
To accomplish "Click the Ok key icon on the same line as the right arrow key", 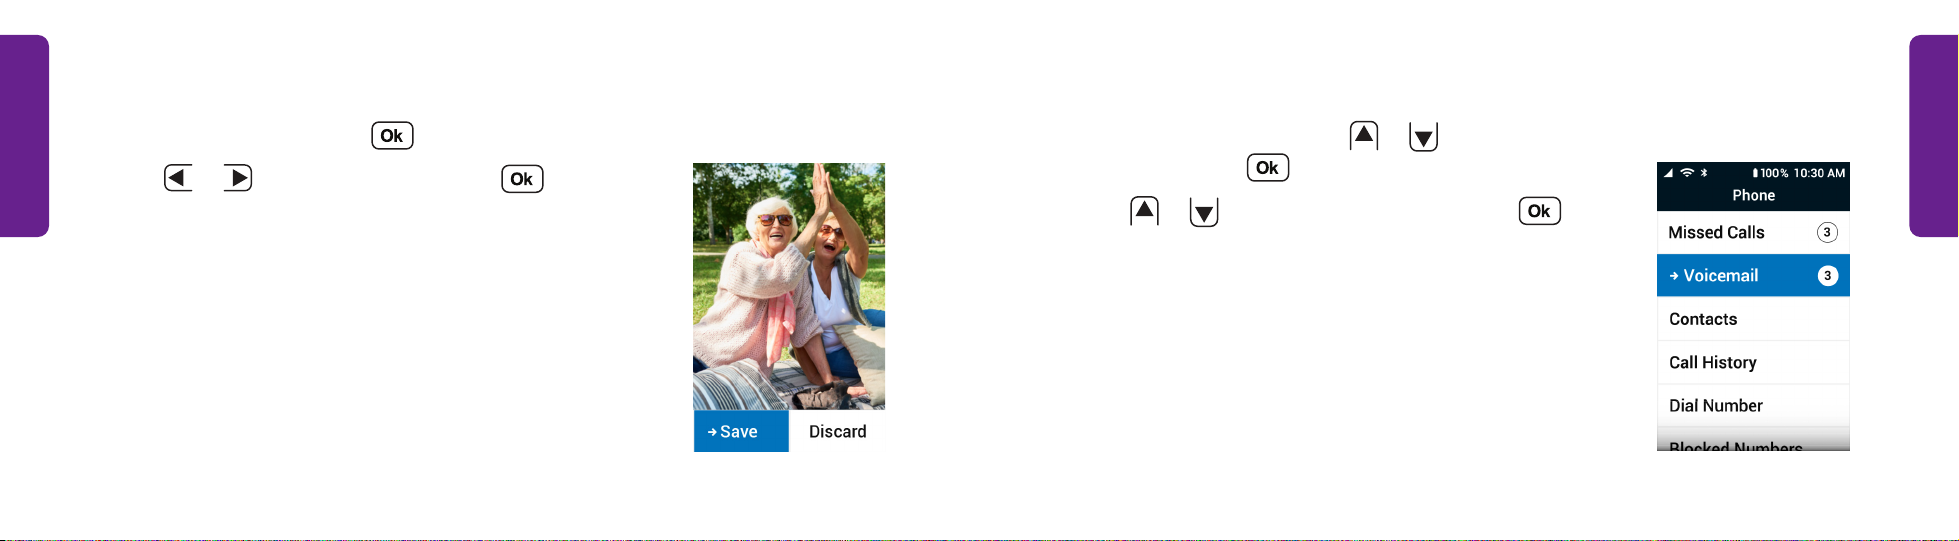I will (x=522, y=179).
